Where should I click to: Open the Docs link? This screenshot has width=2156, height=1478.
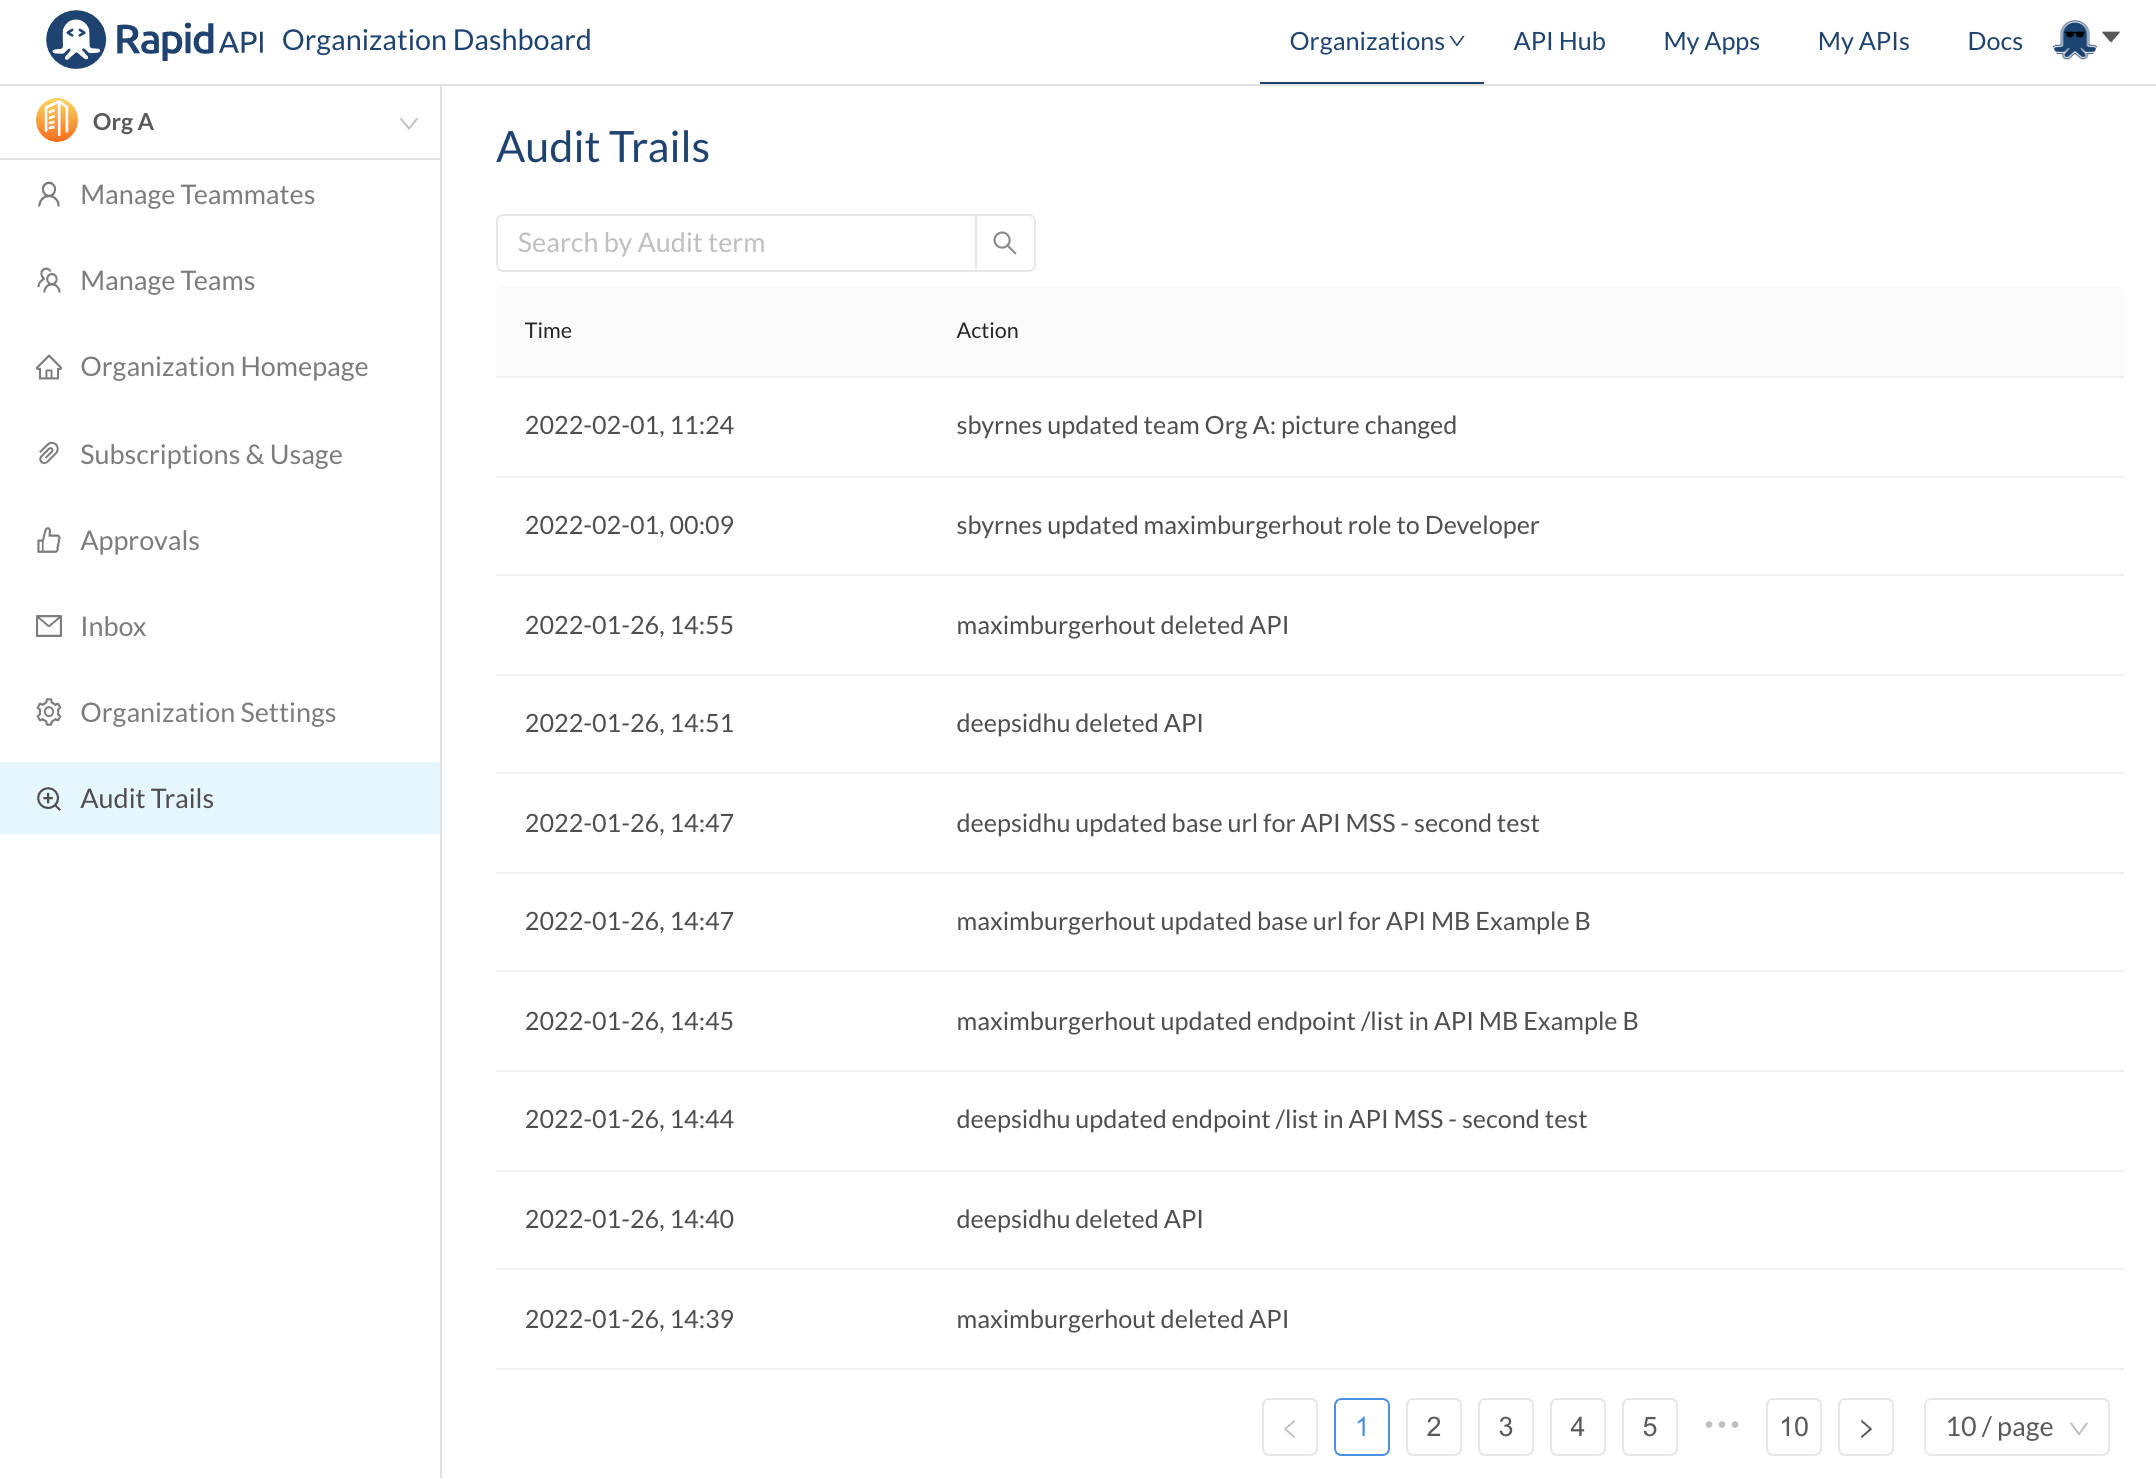(x=1994, y=41)
